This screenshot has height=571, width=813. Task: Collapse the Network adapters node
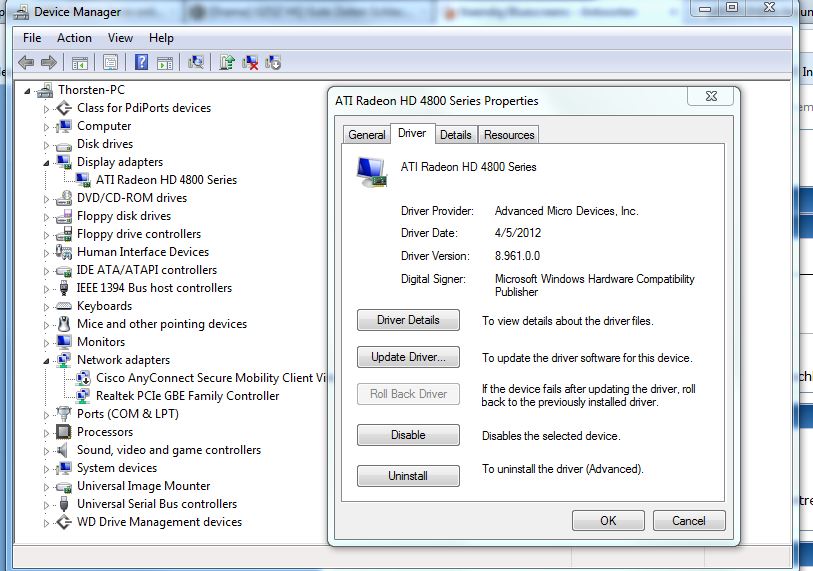point(46,360)
